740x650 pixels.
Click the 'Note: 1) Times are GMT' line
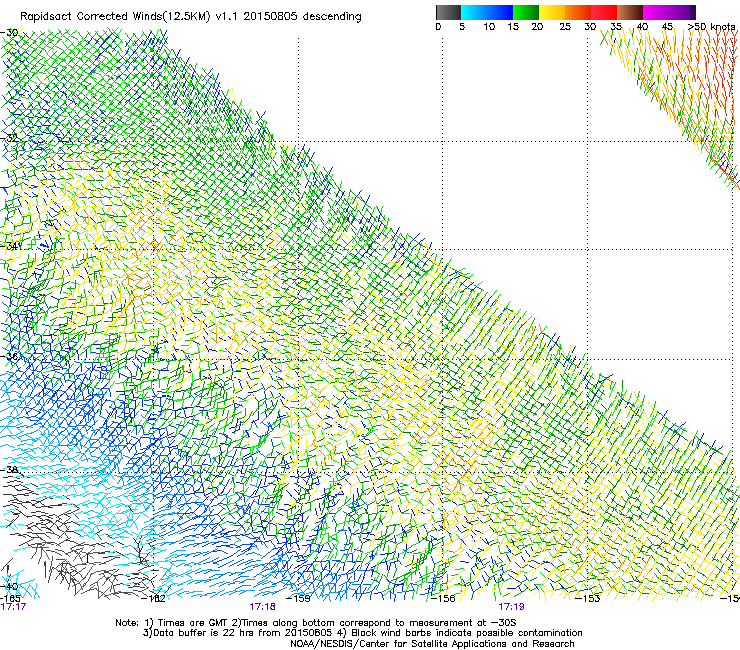[316, 623]
